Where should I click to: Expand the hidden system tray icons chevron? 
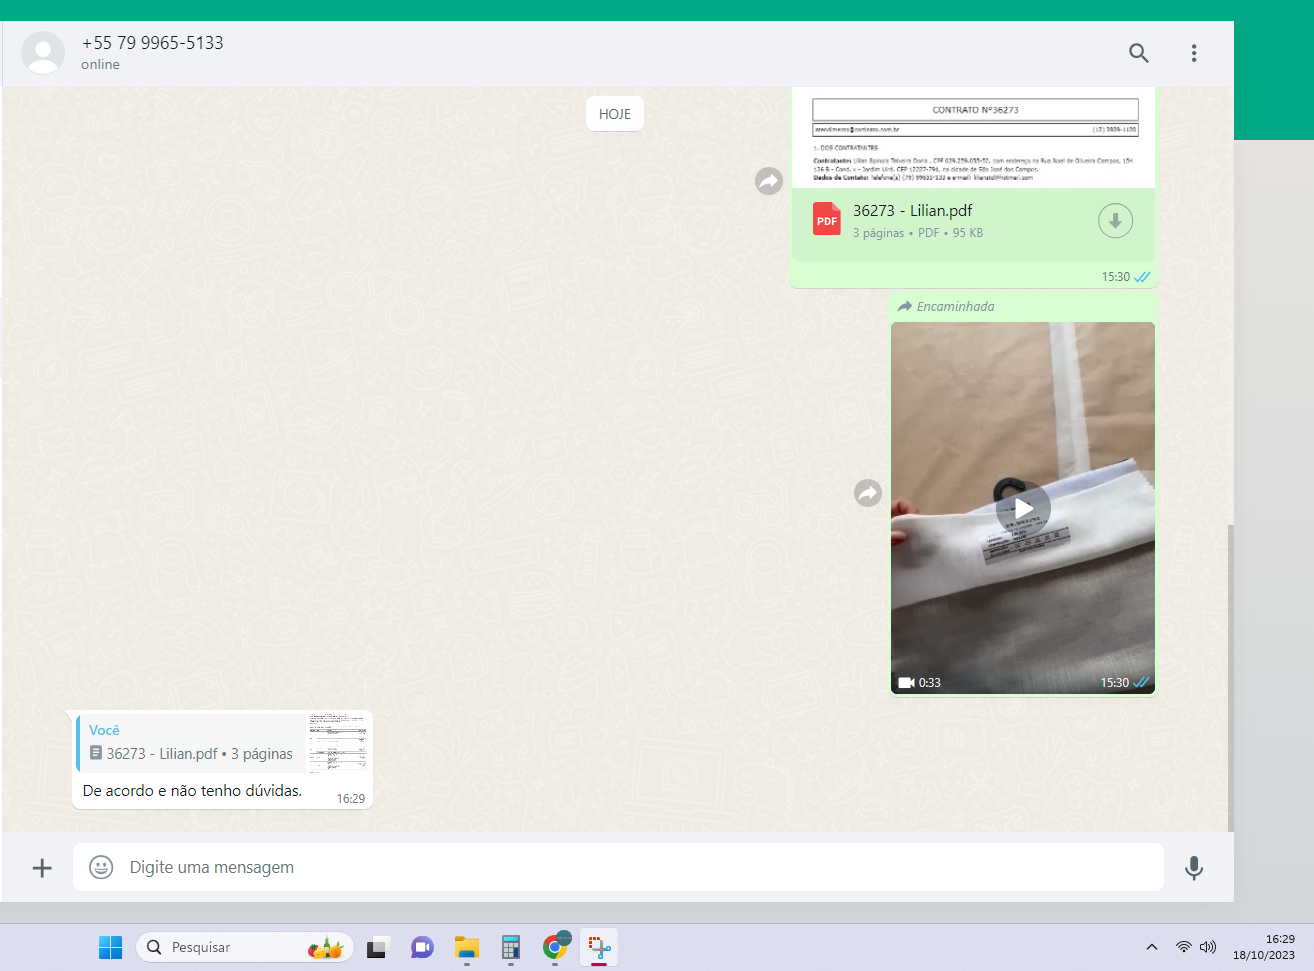[1152, 947]
